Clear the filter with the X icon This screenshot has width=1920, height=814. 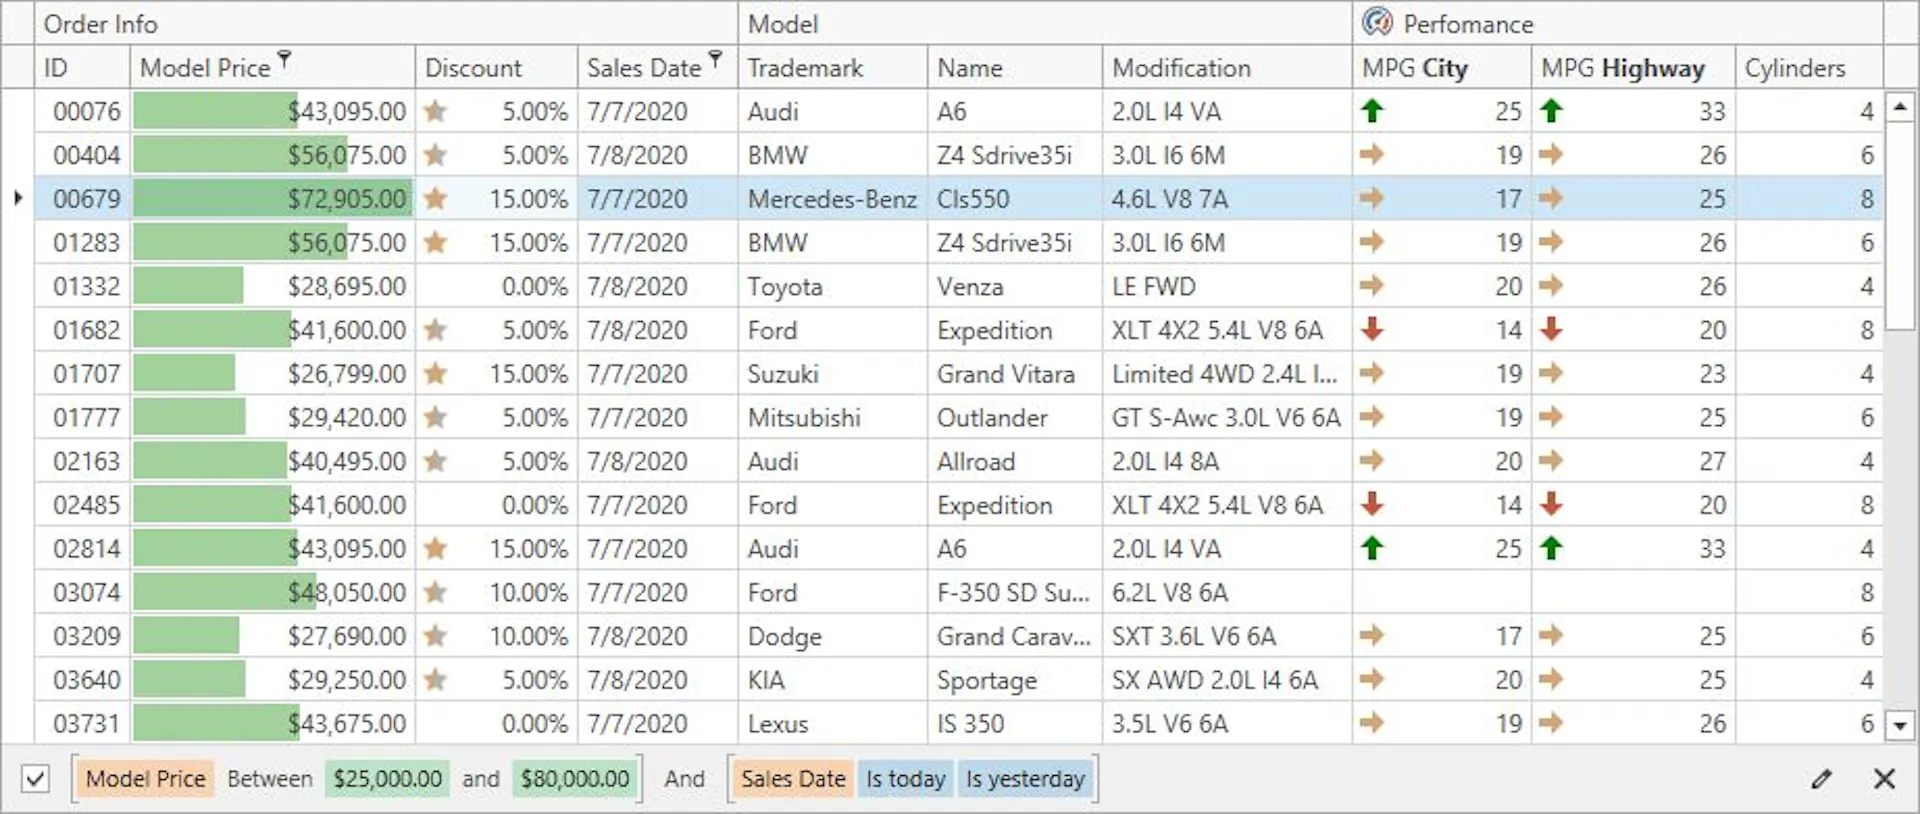point(1884,779)
